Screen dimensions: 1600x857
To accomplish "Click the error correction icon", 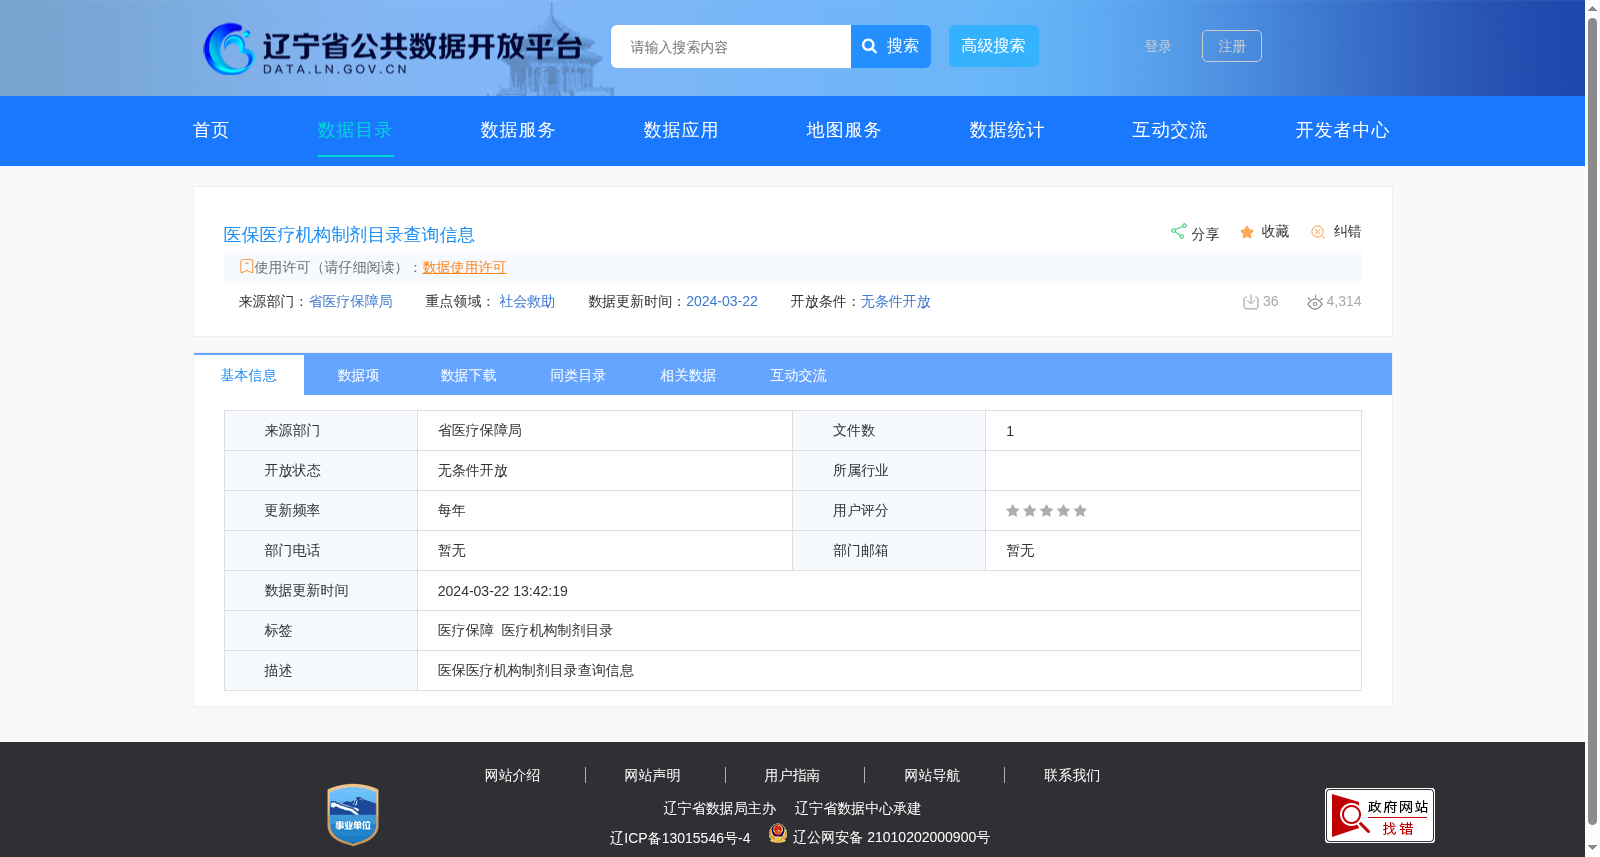I will click(1318, 232).
